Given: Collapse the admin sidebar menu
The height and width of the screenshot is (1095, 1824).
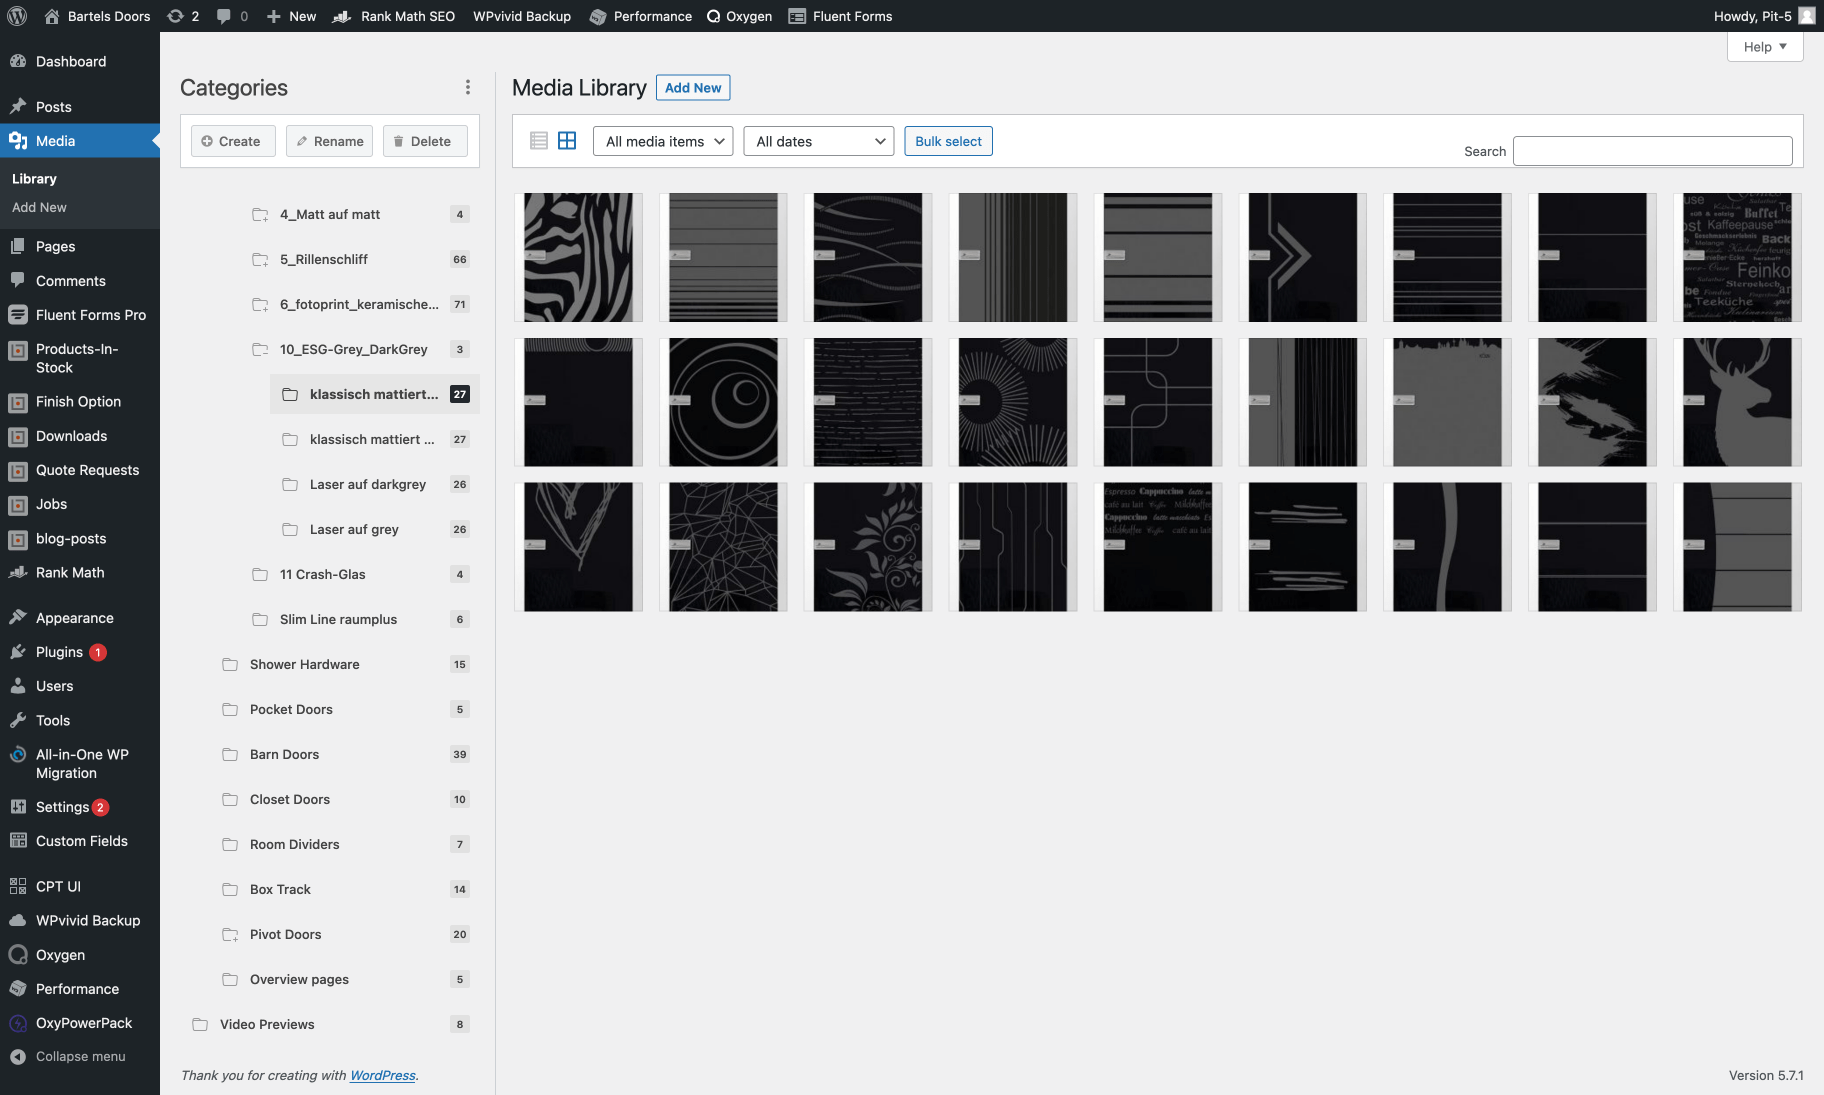Looking at the screenshot, I should (x=80, y=1057).
